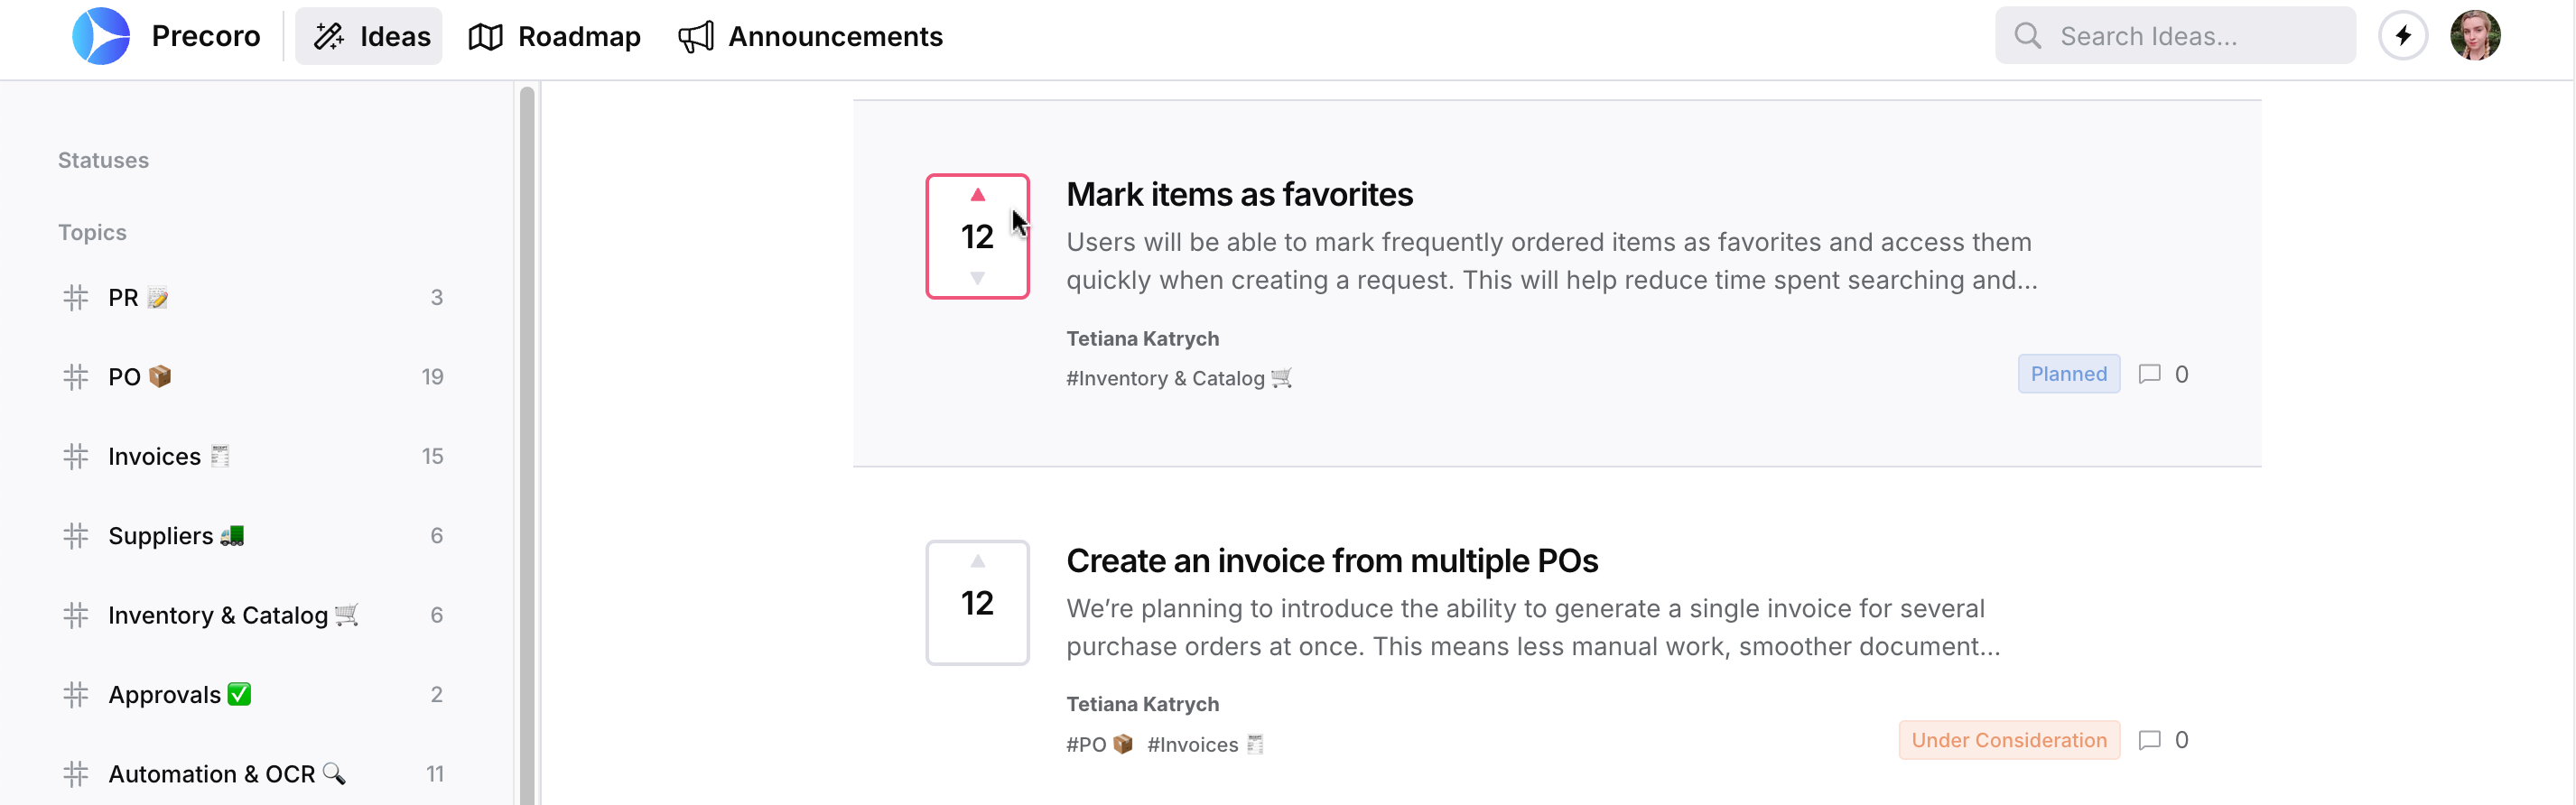Click the search magnifier icon
This screenshot has height=805, width=2576.
(2027, 36)
